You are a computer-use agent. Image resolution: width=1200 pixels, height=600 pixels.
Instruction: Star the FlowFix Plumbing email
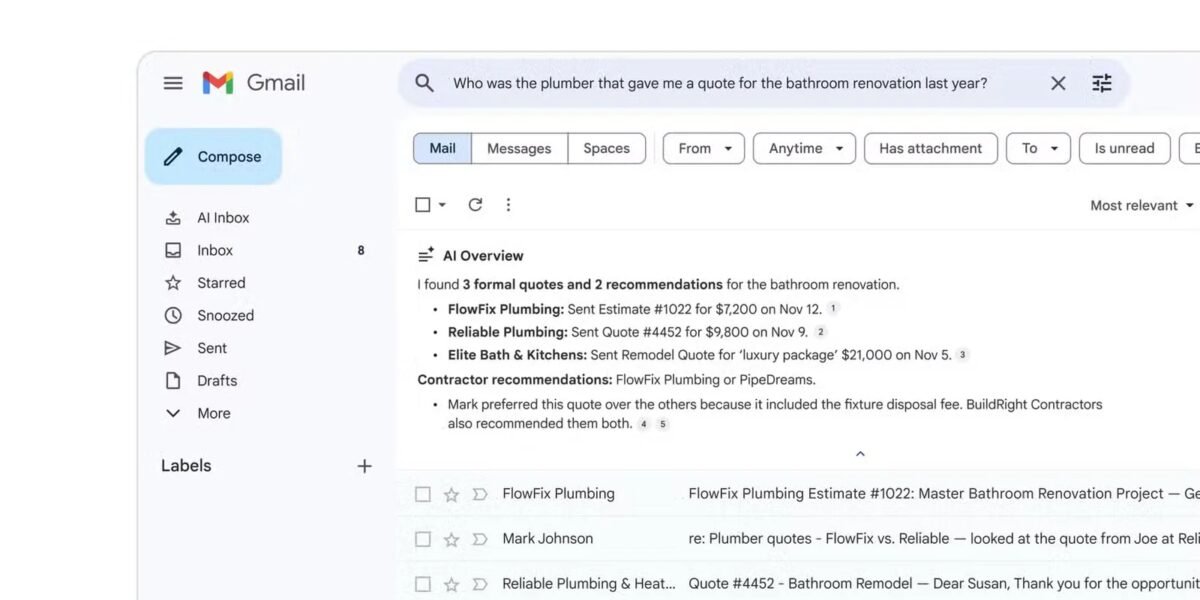[451, 494]
